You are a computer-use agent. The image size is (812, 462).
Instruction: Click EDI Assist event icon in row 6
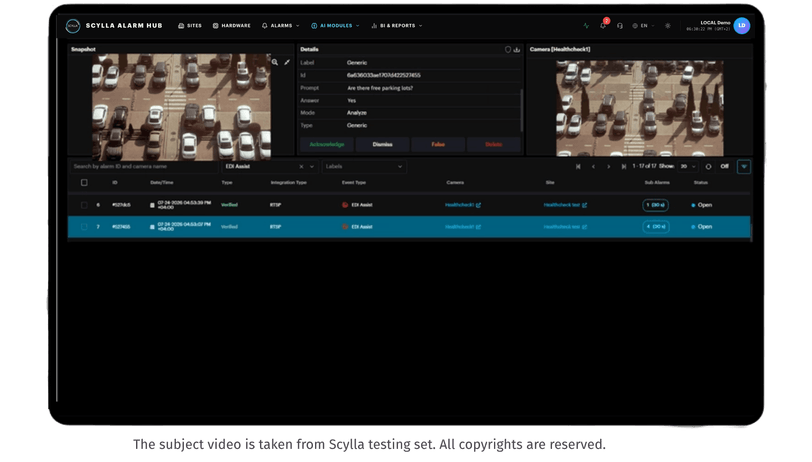345,205
